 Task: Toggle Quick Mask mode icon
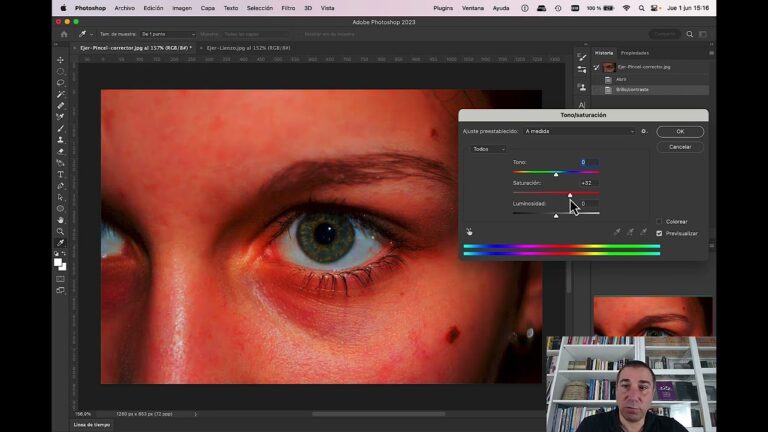[60, 279]
